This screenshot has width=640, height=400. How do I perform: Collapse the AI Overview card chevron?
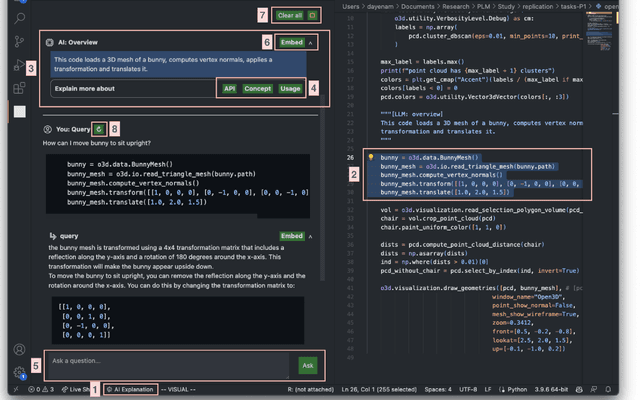[311, 43]
